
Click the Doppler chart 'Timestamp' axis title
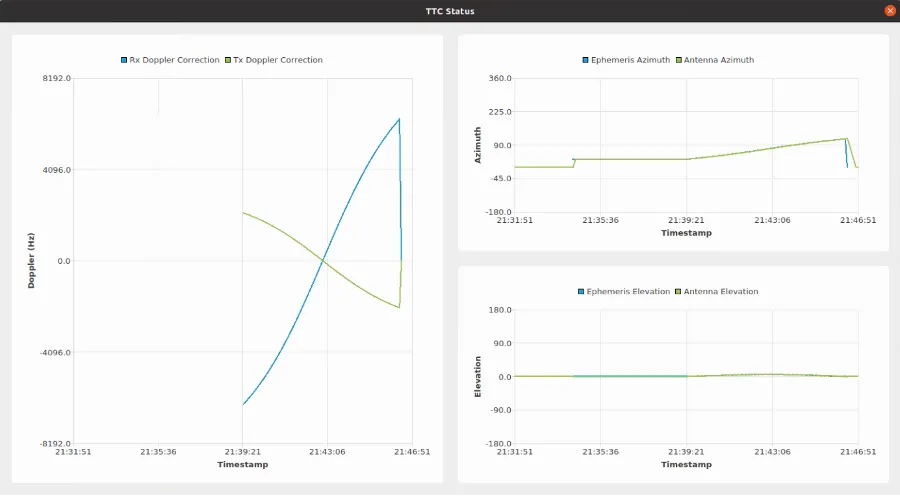[x=243, y=464]
